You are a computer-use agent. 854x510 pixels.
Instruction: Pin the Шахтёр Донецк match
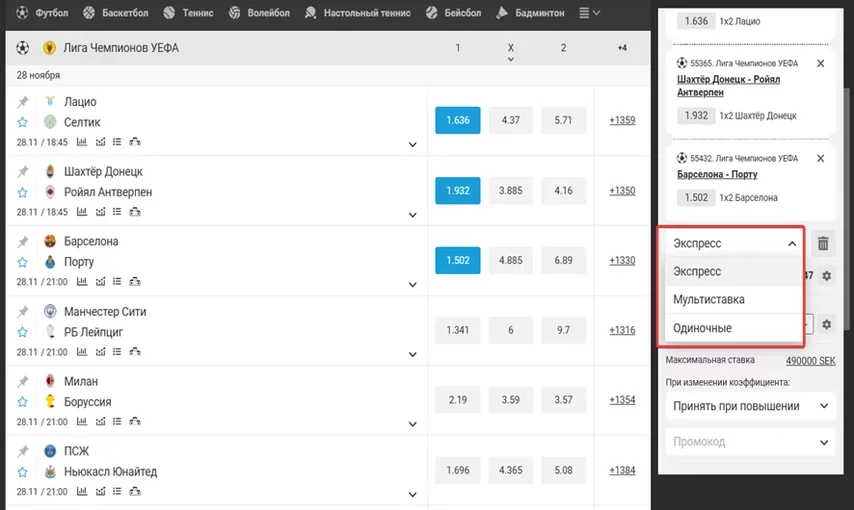22,172
